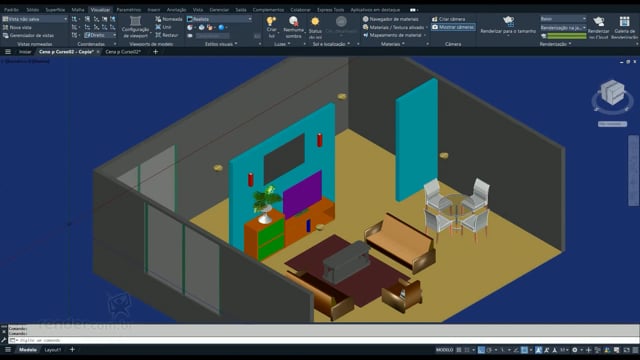Screen dimensions: 640x360
Task: Click the Nova vista tool
Action: [17, 27]
